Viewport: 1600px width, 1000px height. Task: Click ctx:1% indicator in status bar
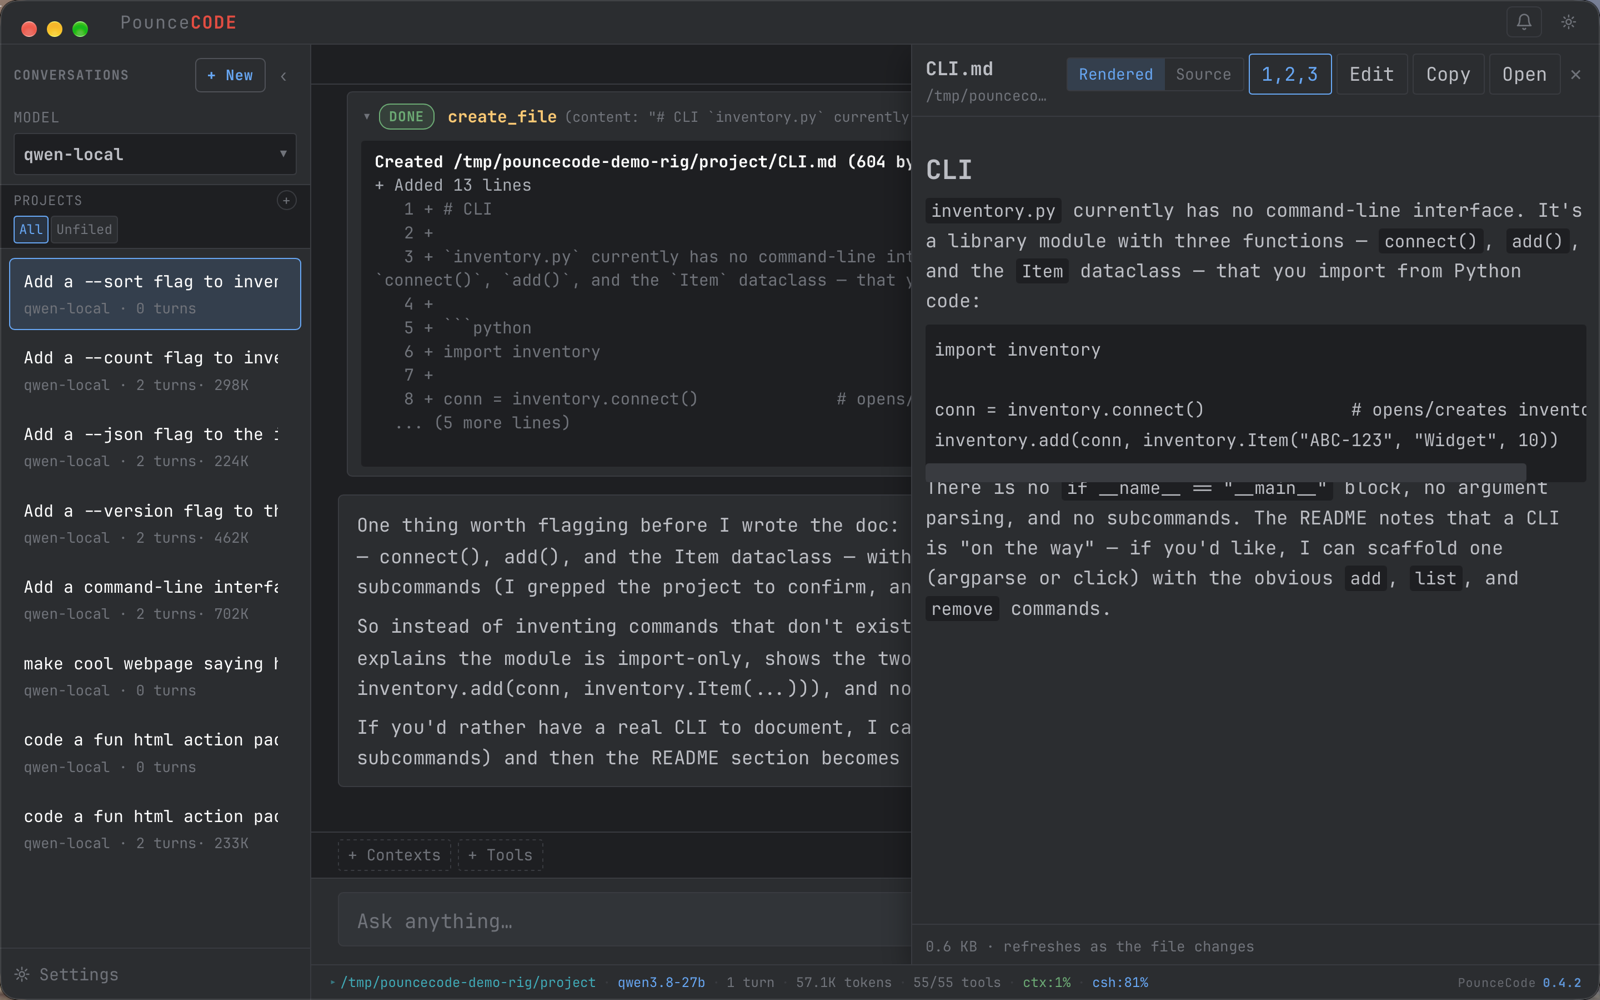(1046, 983)
